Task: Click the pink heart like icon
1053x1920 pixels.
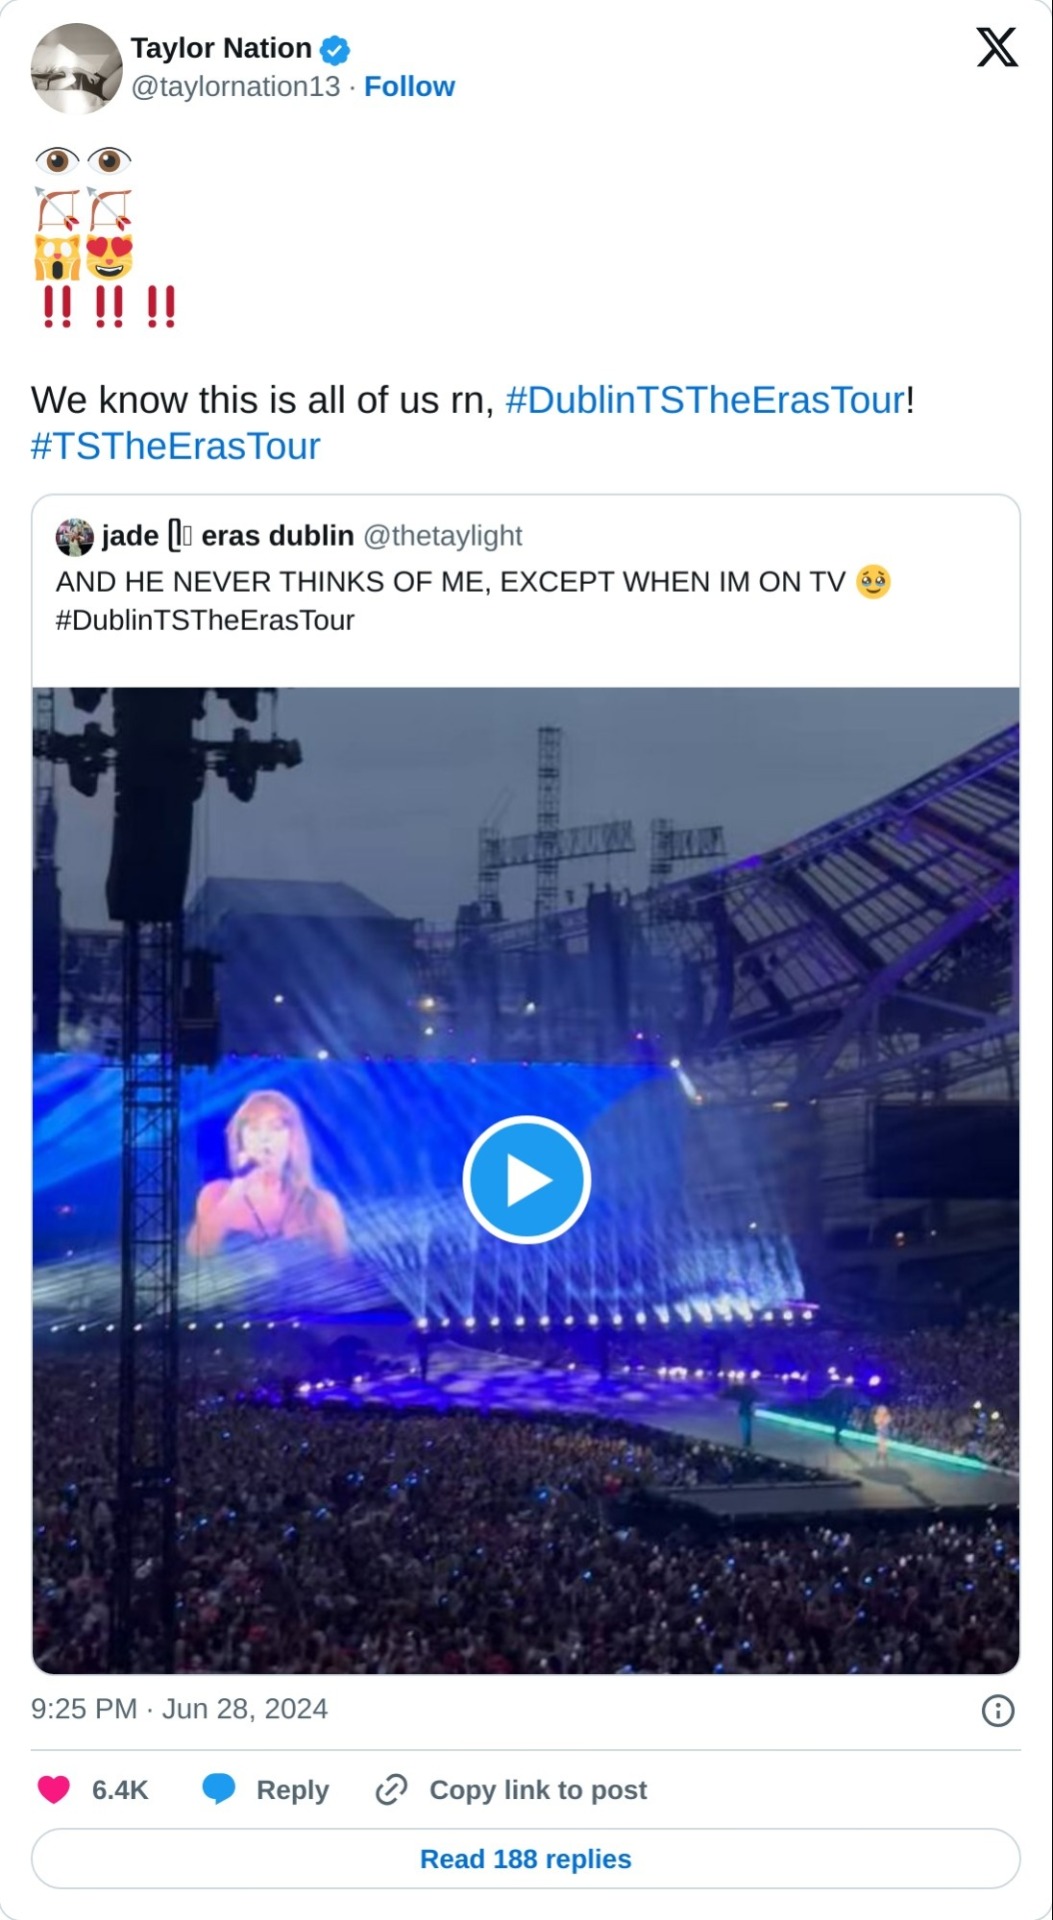Action: coord(54,1789)
